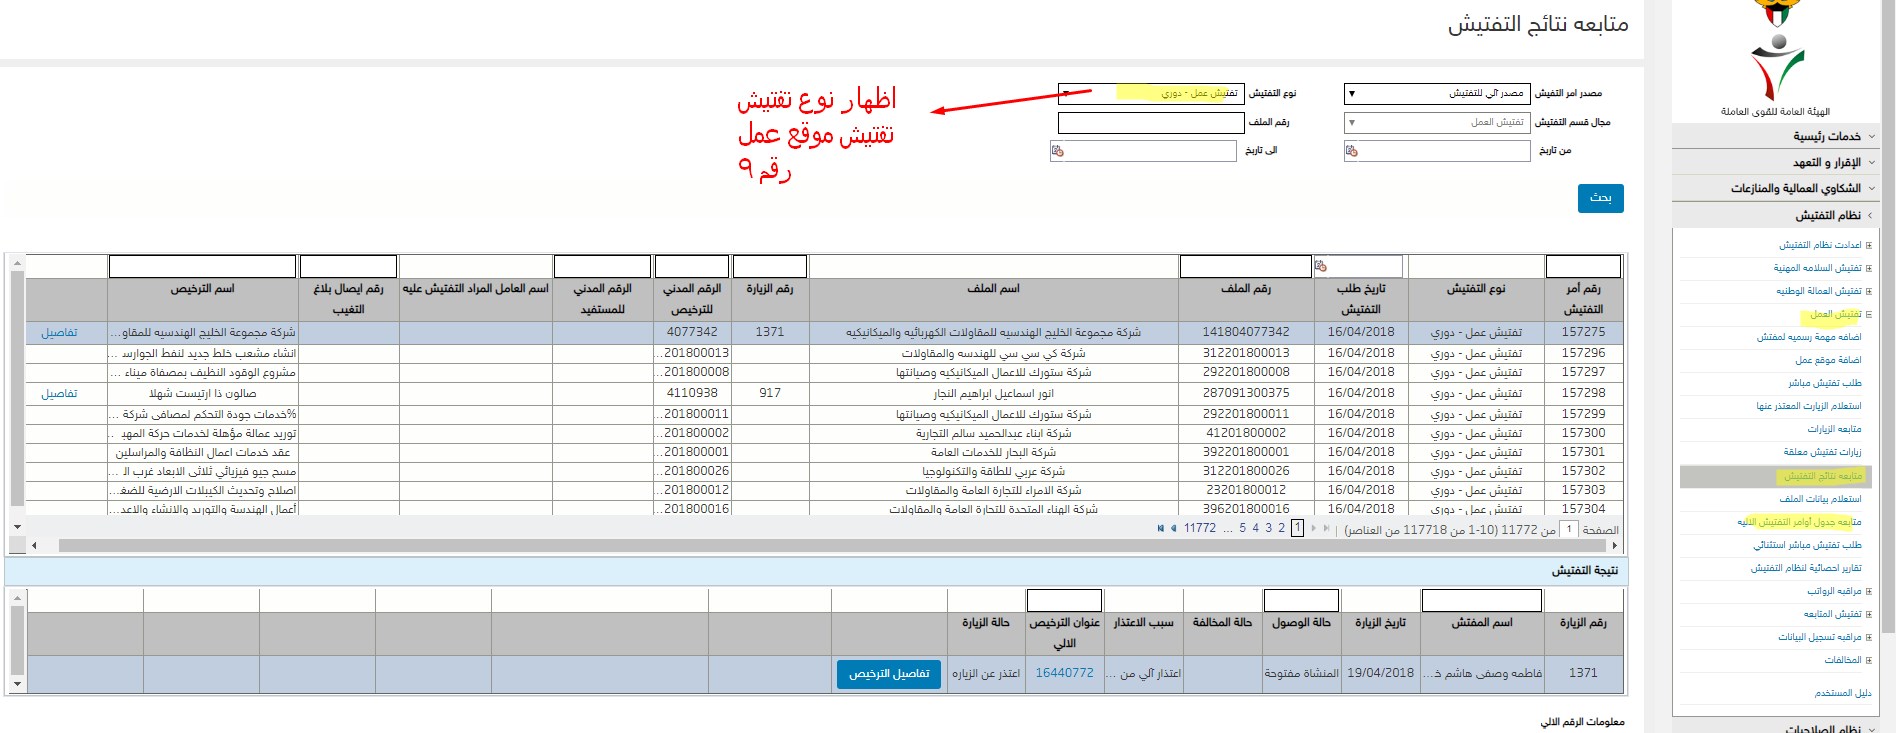Click رقم الملف column filter box in grid

[x=1245, y=266]
